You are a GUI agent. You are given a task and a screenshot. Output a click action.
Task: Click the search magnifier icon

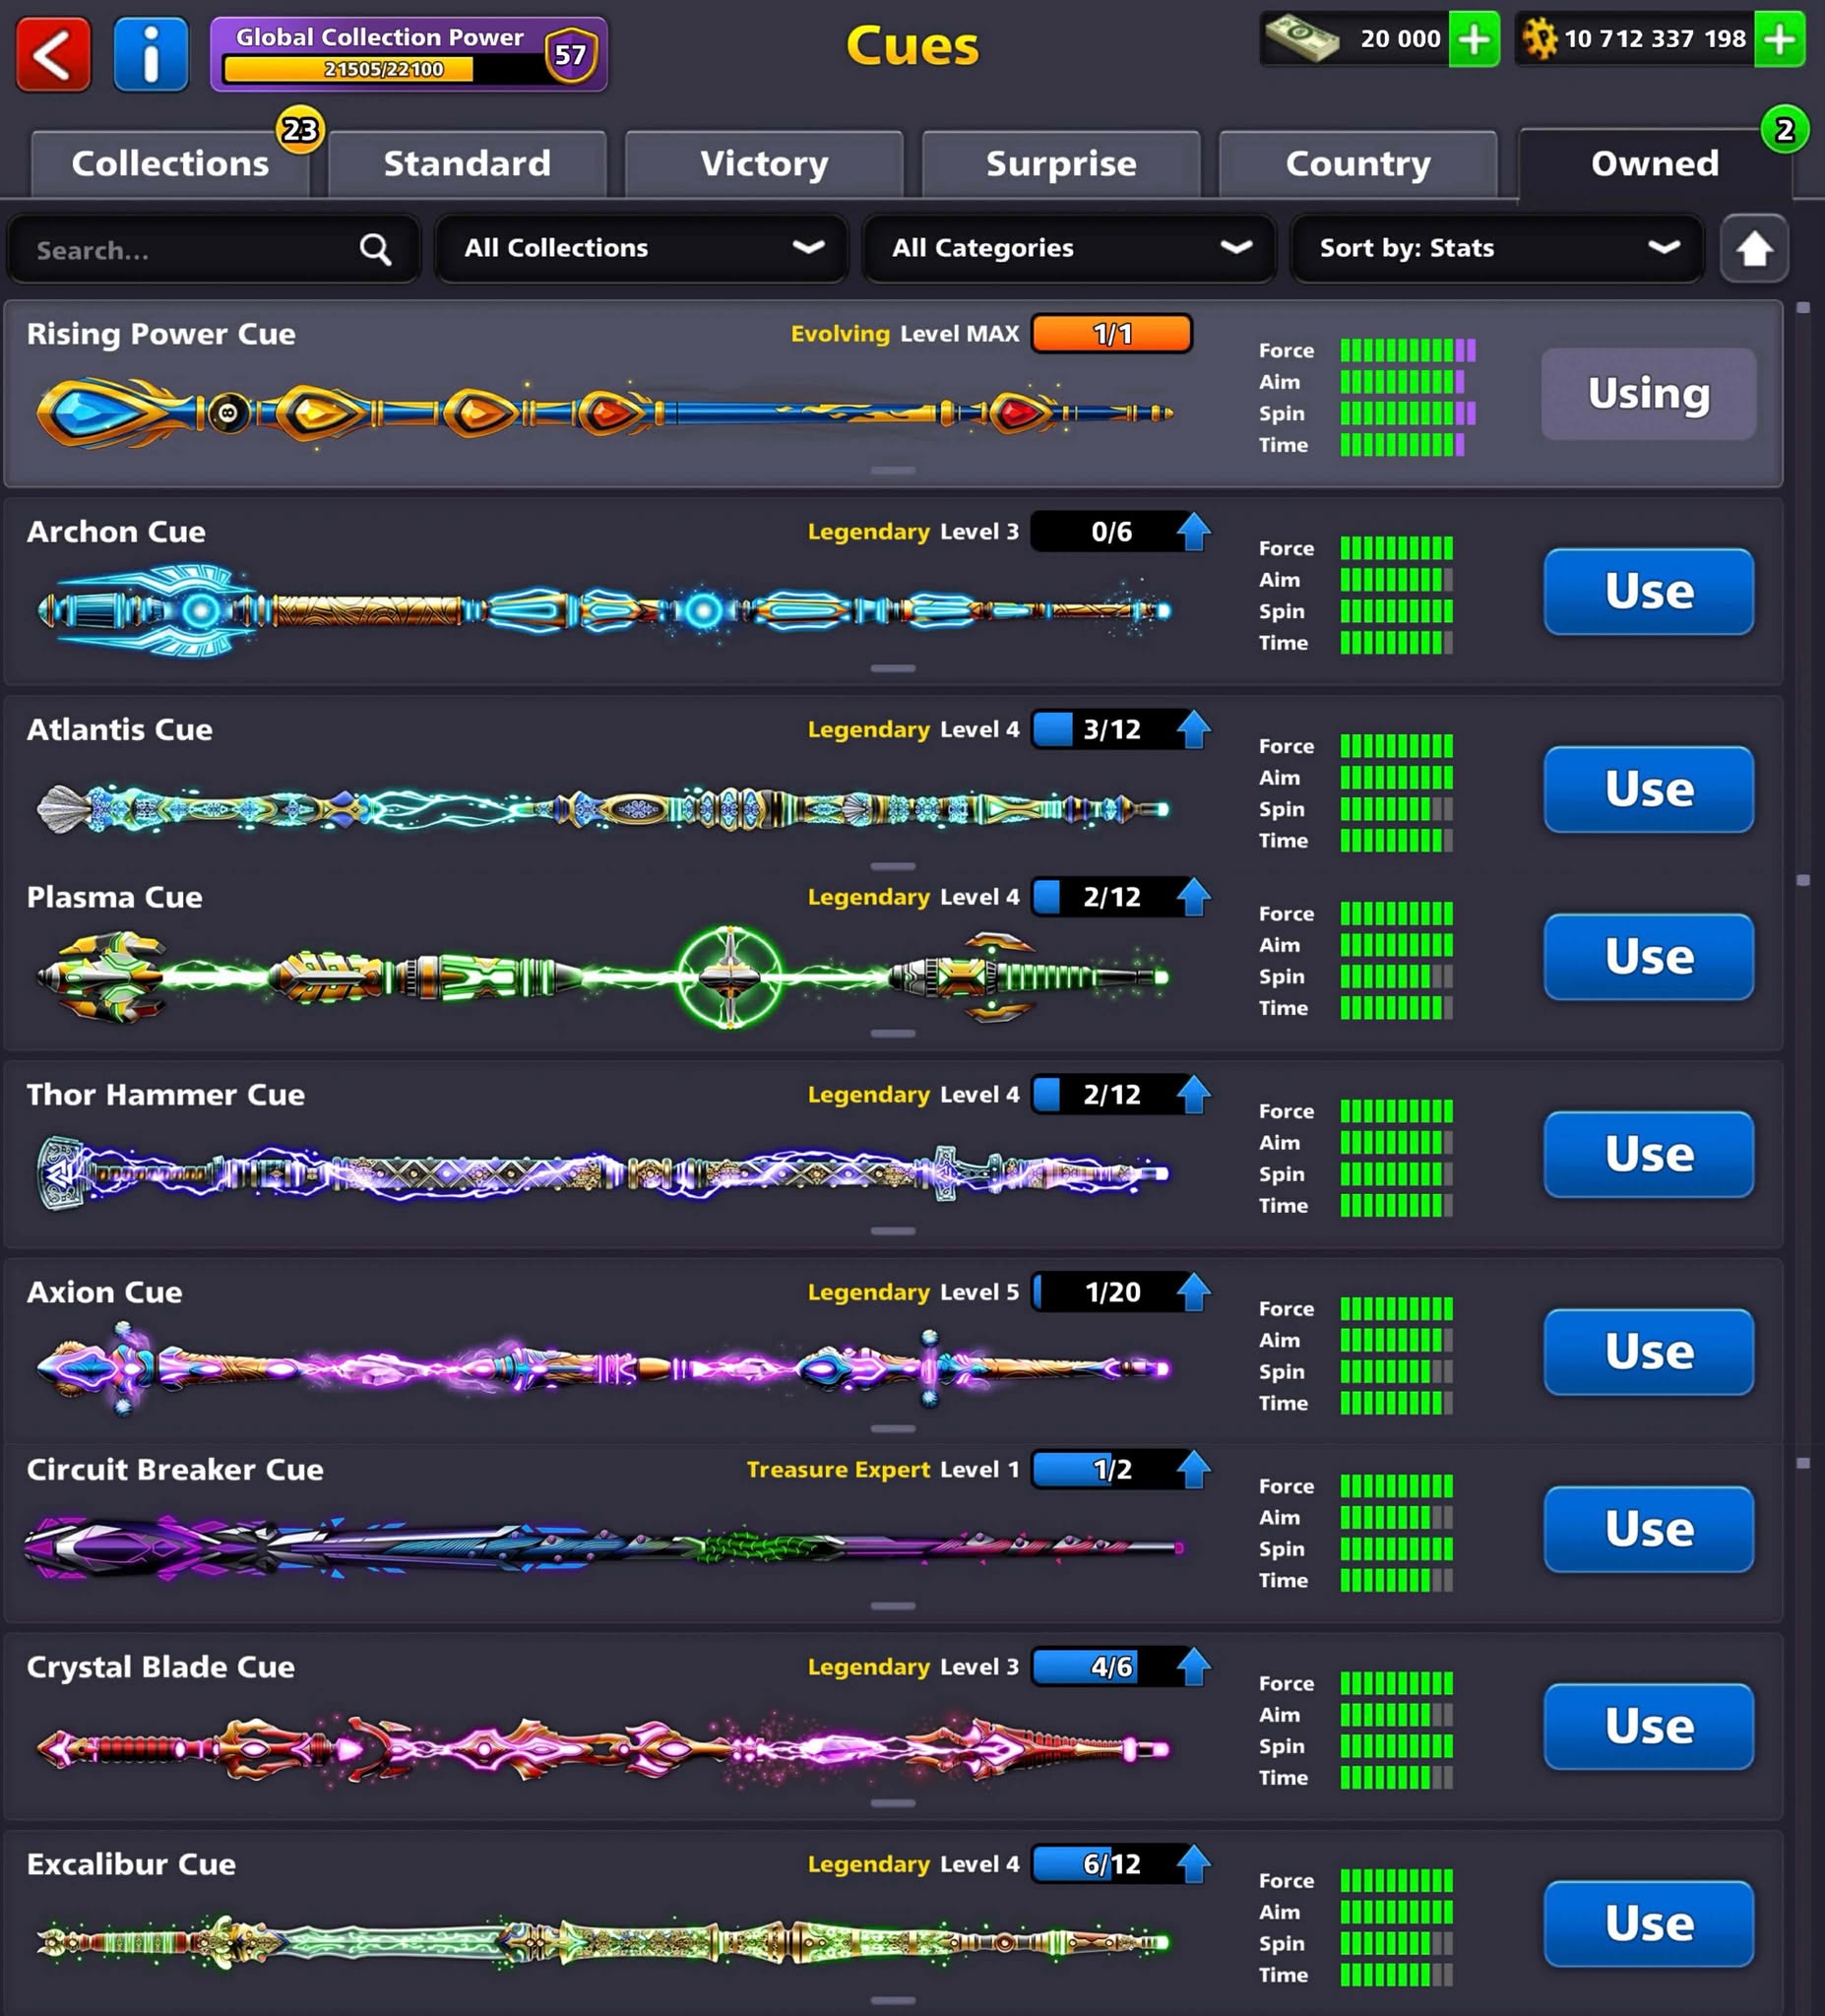click(x=375, y=249)
